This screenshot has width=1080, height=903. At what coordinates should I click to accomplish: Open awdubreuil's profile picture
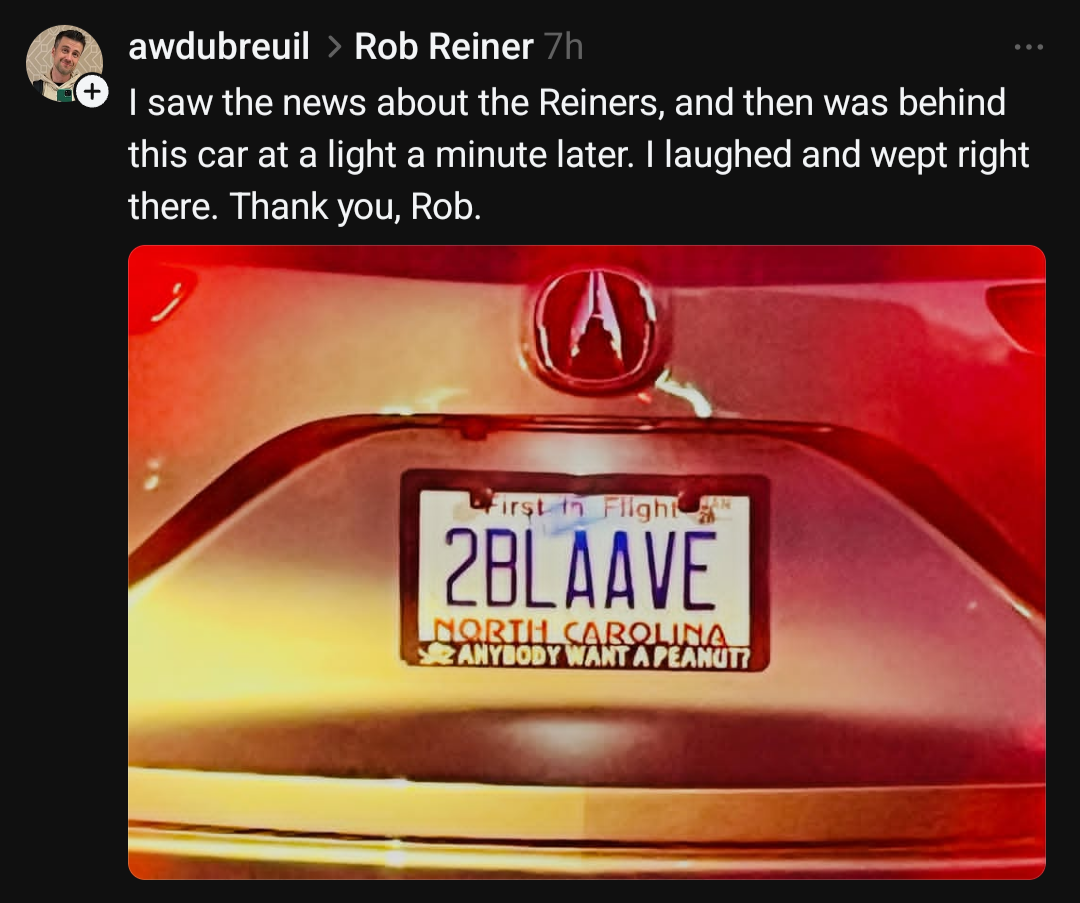tap(63, 63)
